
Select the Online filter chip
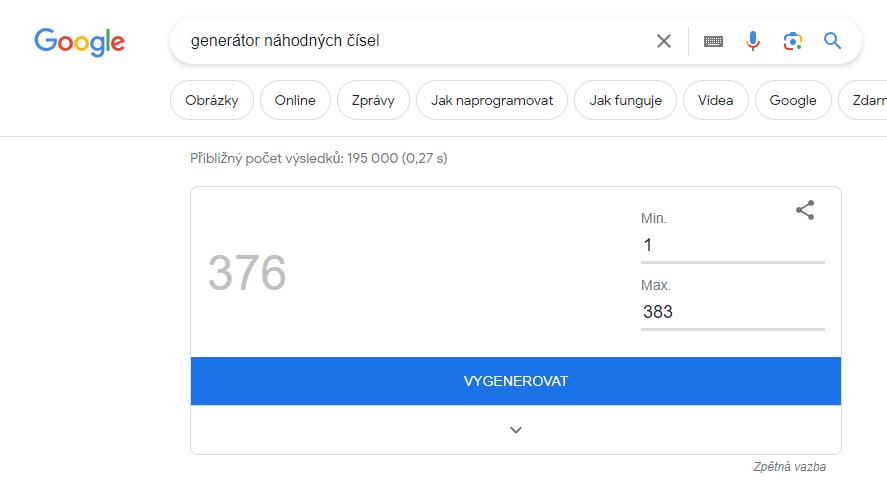point(295,100)
